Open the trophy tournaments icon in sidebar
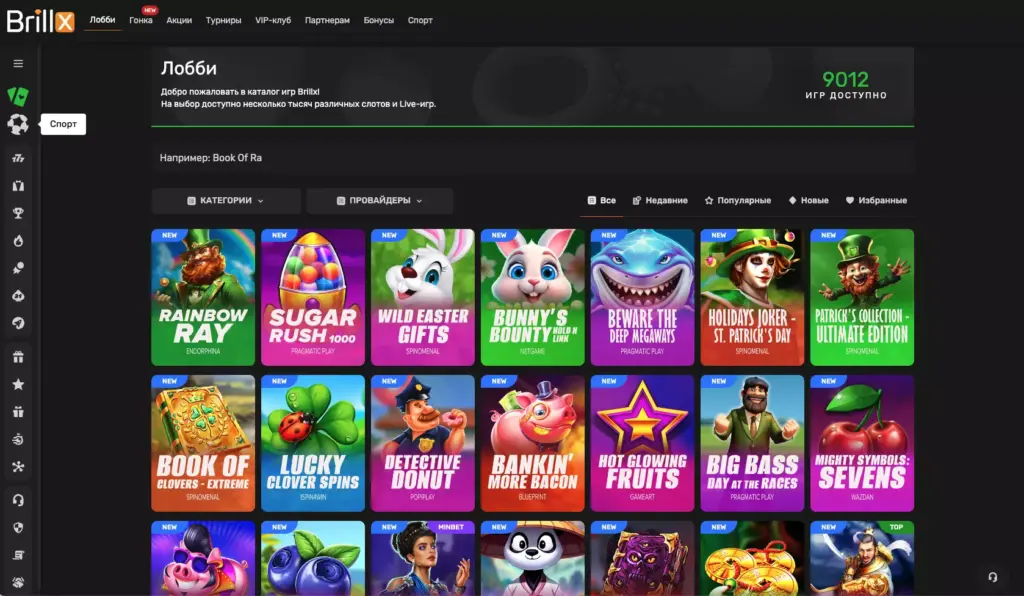 15,213
